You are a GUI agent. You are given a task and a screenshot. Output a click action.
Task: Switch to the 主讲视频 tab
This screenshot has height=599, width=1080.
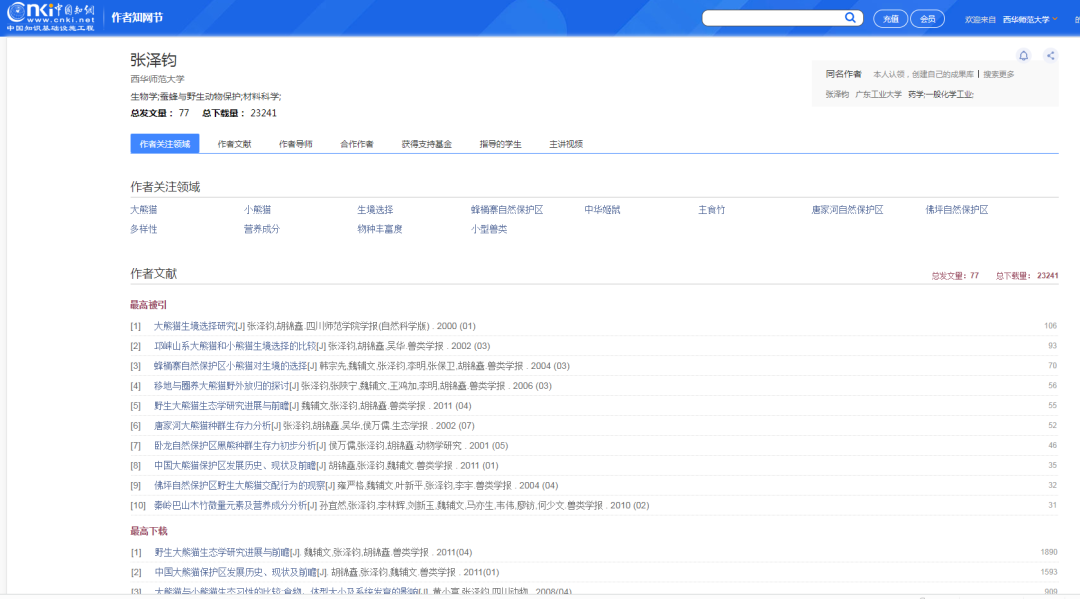pos(565,144)
